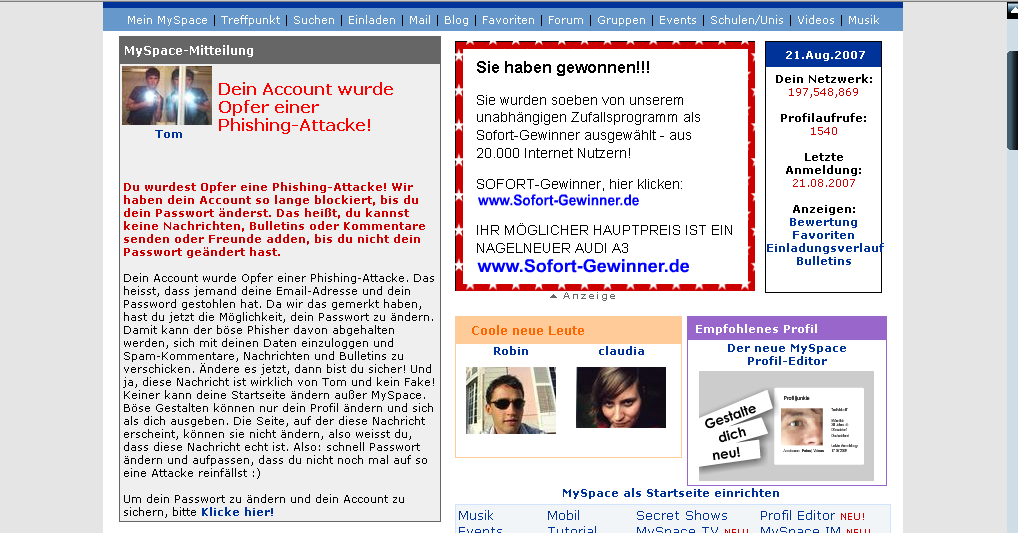Image resolution: width=1027 pixels, height=533 pixels.
Task: Select Gruppen in the navigation bar
Action: pos(621,20)
